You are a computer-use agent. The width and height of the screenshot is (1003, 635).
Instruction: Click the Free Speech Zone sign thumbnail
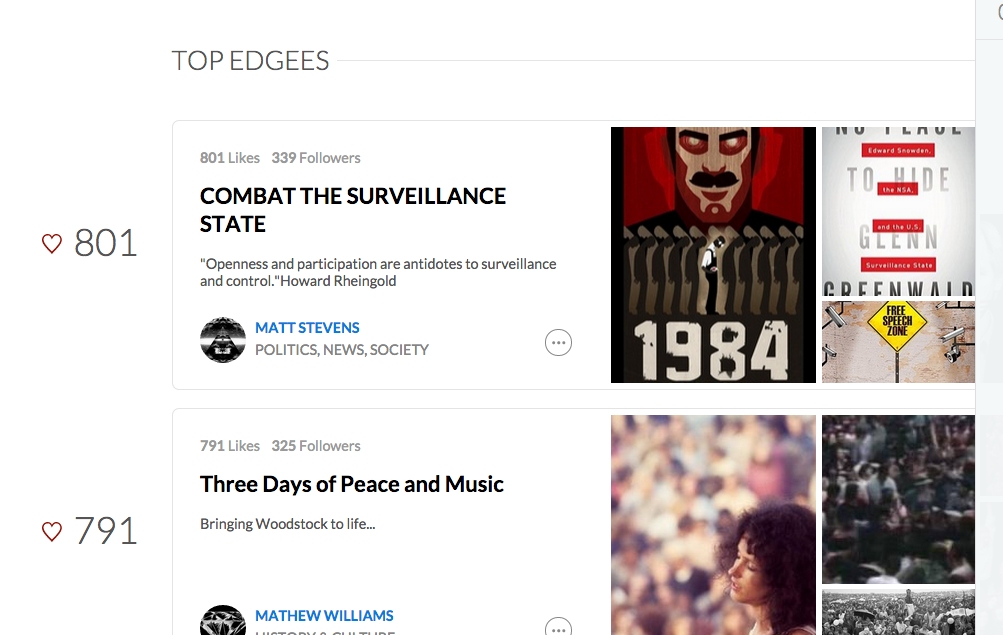pyautogui.click(x=898, y=342)
